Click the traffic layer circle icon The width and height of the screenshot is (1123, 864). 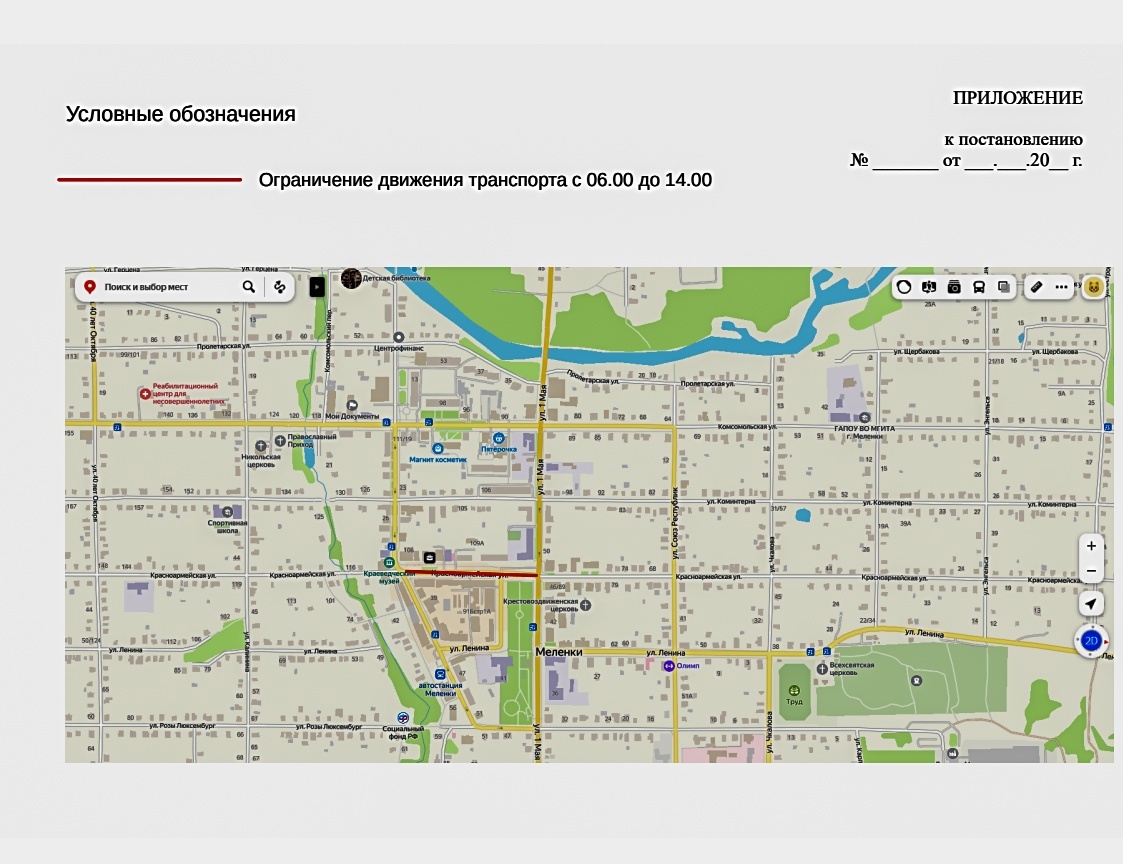[x=904, y=287]
